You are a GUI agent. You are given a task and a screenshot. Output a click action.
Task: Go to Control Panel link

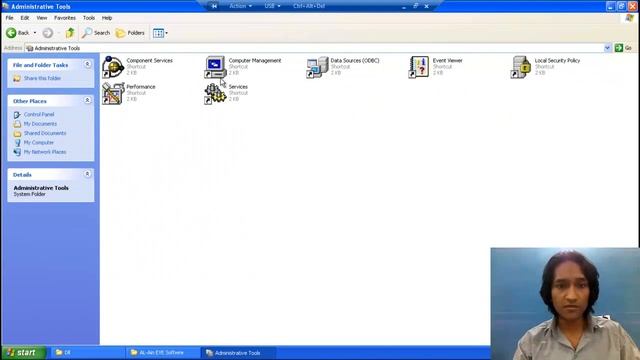tap(39, 114)
